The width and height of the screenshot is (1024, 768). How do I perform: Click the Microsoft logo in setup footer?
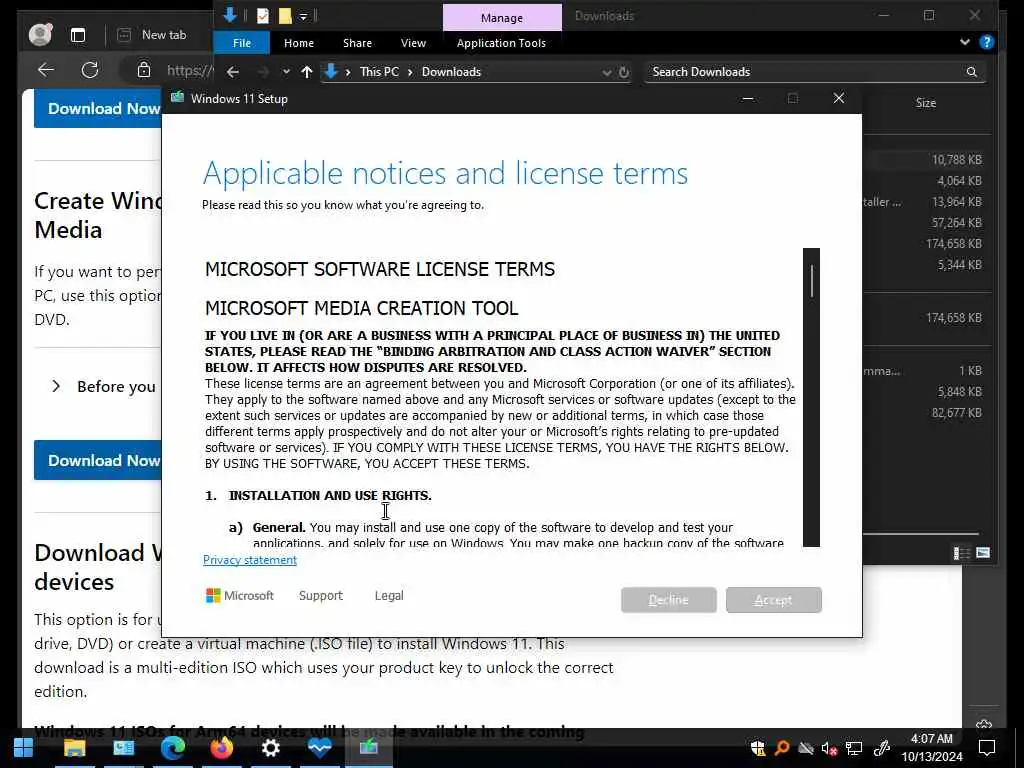click(240, 596)
